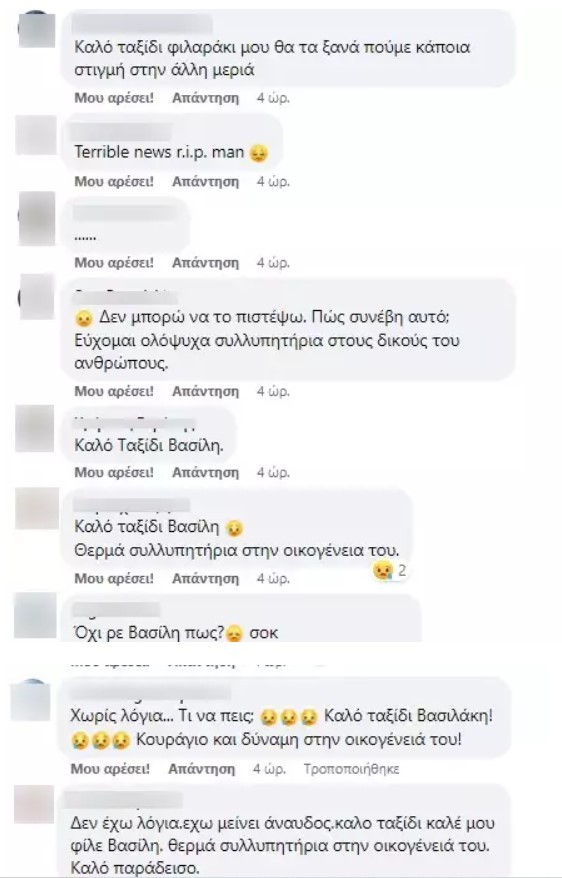Reply to the 'Δεν μπορώ να το πιστέψω' comment

pyautogui.click(x=205, y=391)
